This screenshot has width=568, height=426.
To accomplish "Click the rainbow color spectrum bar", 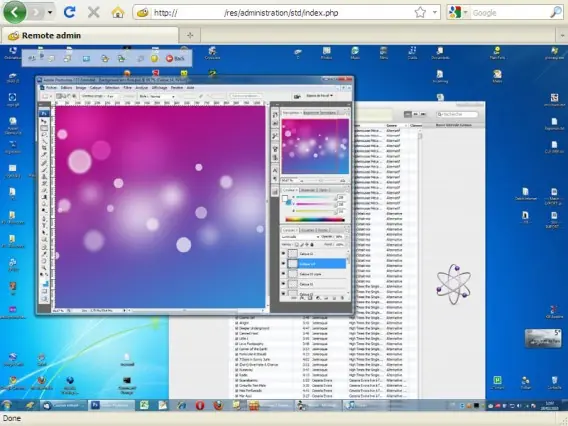I will click(314, 220).
